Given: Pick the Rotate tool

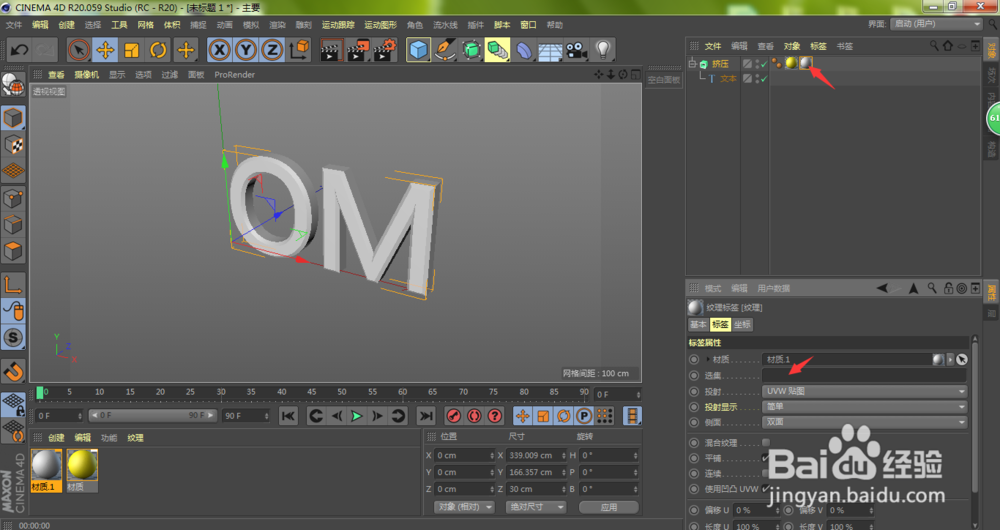Looking at the screenshot, I should coord(158,50).
